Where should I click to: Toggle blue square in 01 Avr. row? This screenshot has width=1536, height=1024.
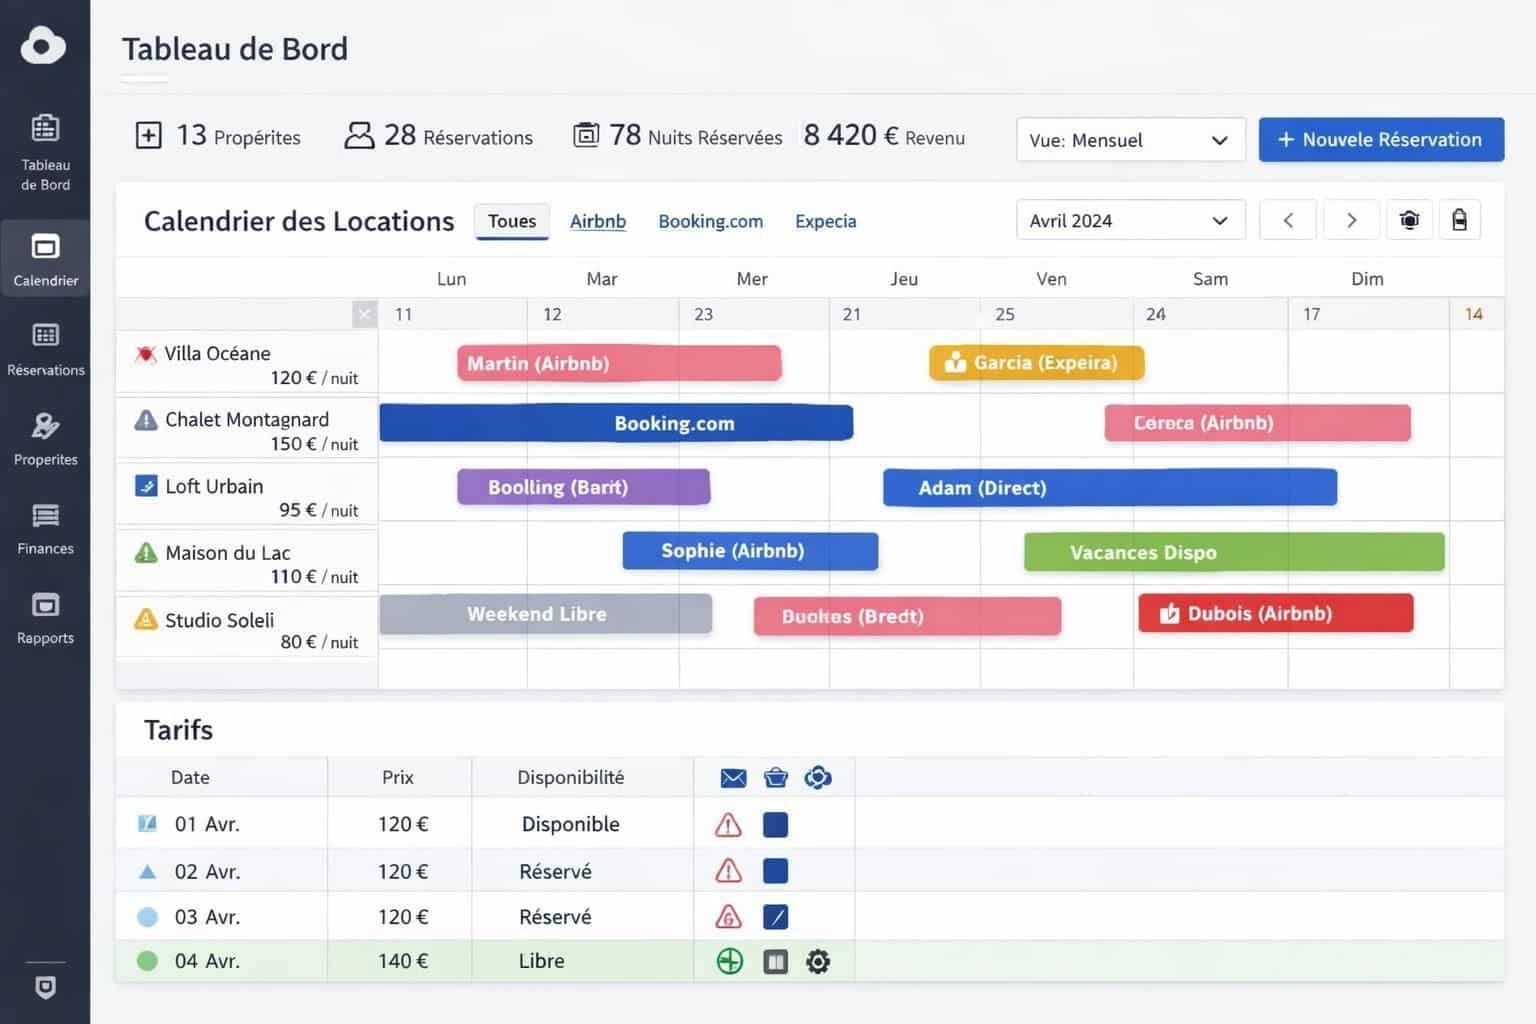(775, 825)
